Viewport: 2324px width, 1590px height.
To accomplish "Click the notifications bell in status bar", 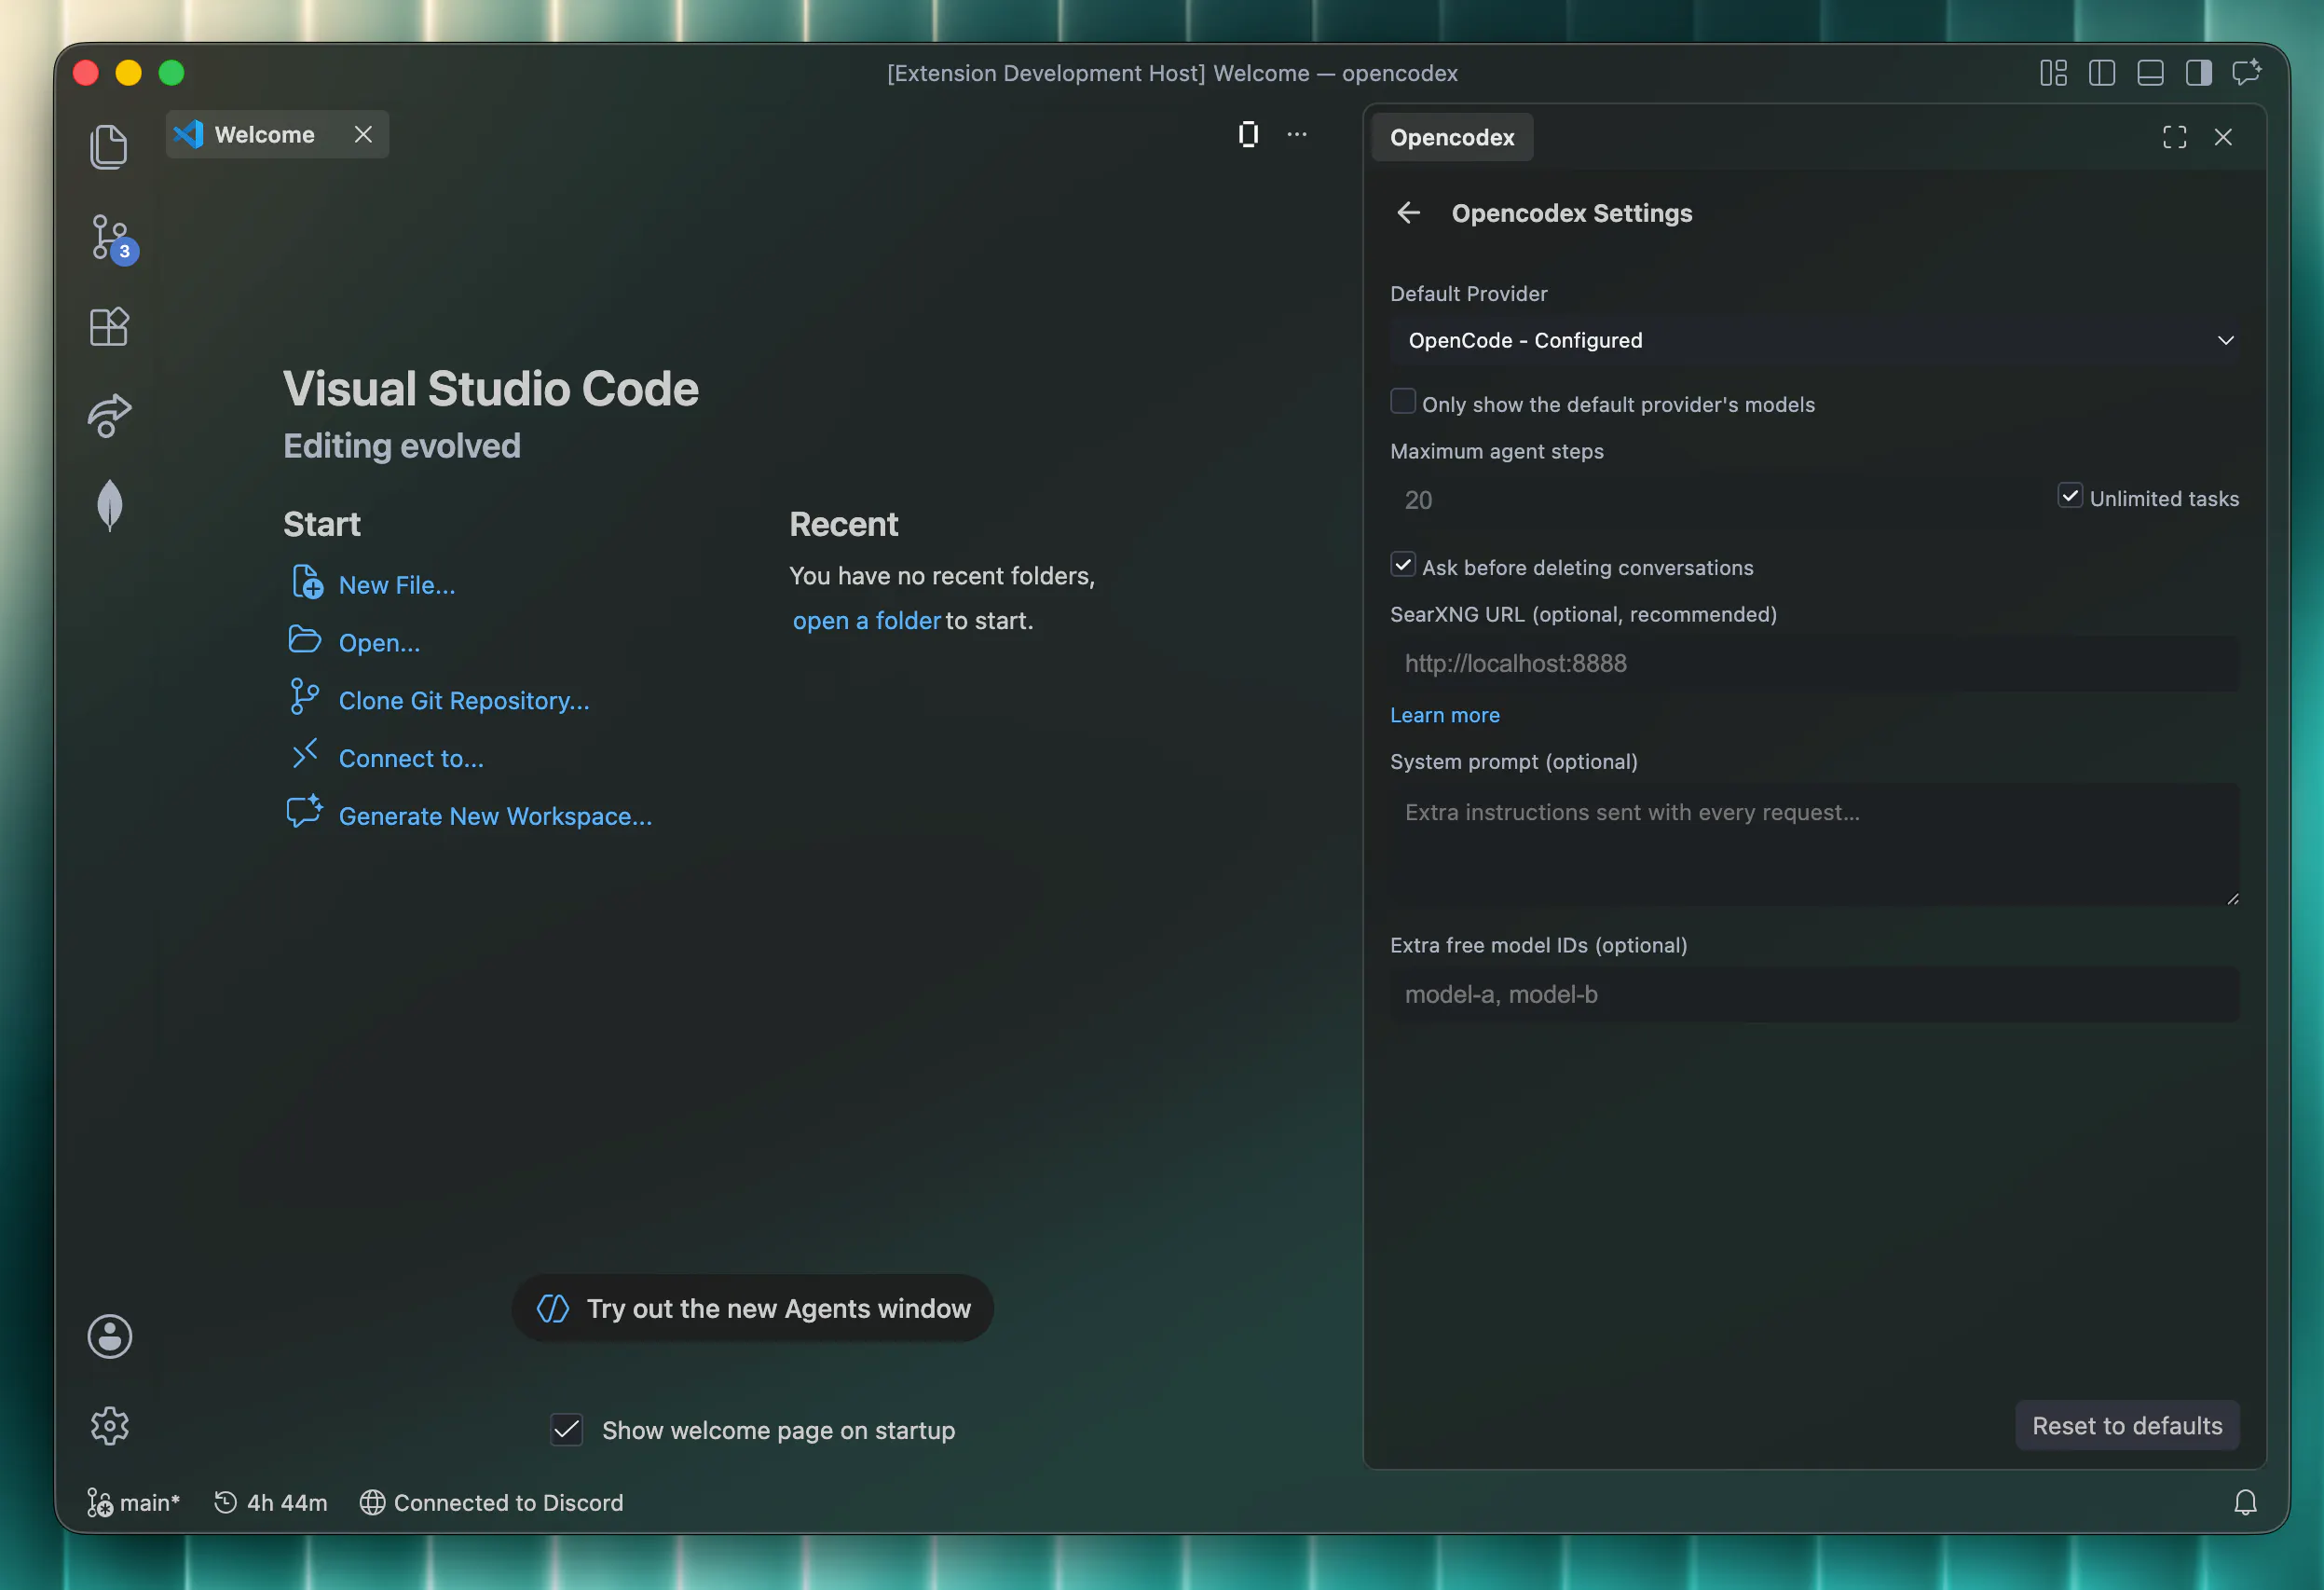I will point(2246,1502).
